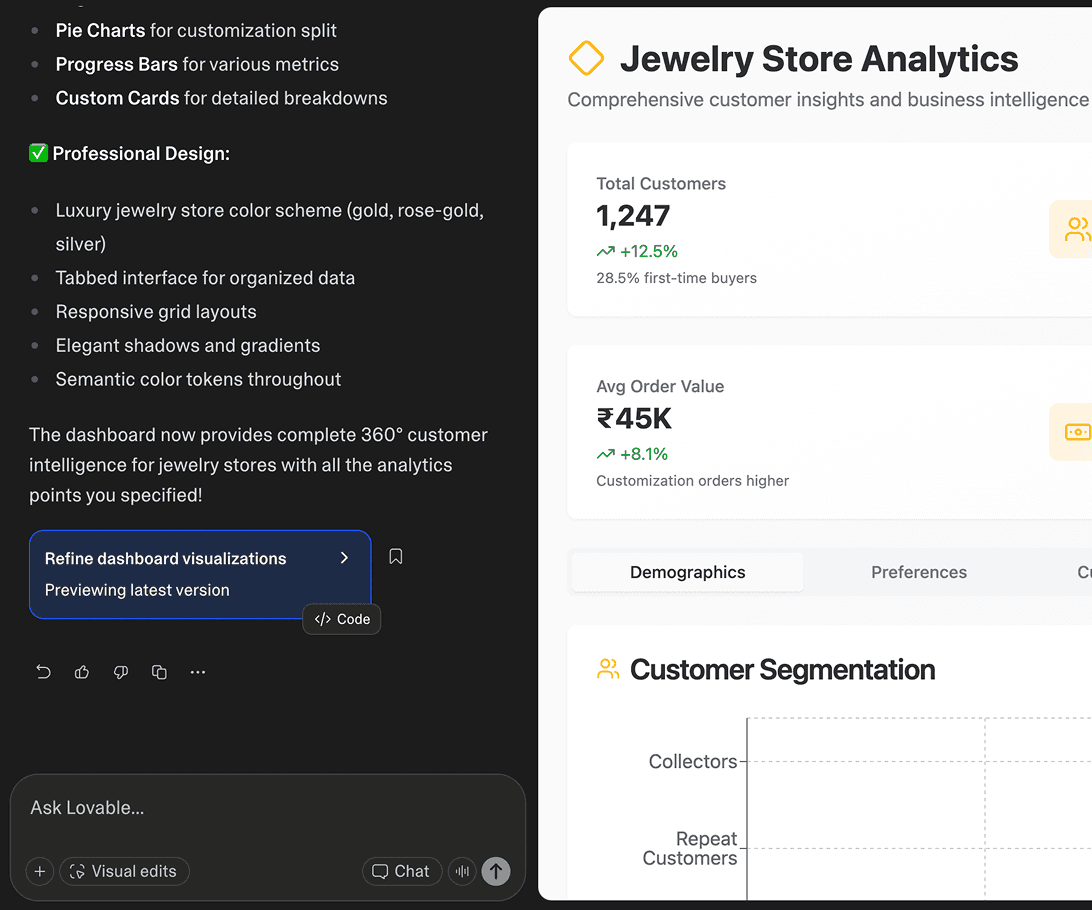The height and width of the screenshot is (910, 1092).
Task: Click the thumbs up icon
Action: [82, 672]
